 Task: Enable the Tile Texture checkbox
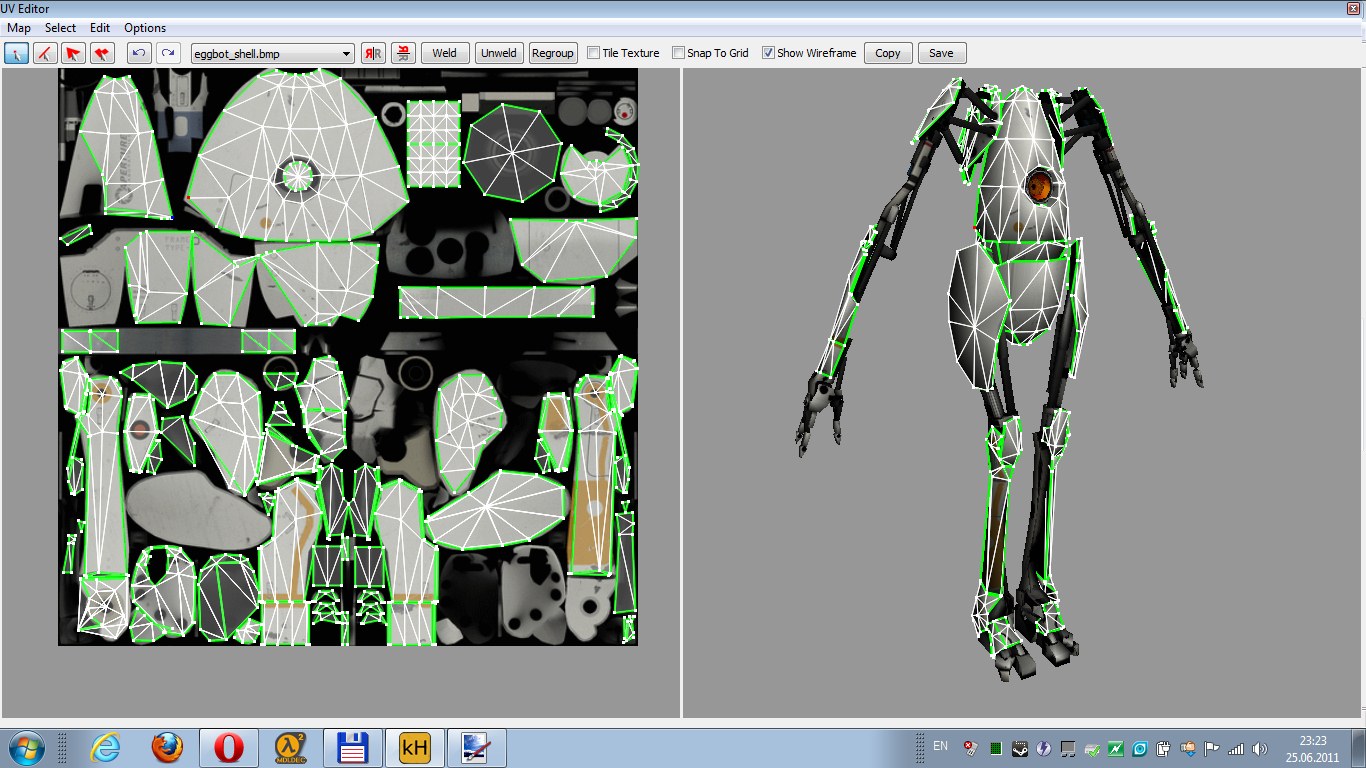click(594, 53)
